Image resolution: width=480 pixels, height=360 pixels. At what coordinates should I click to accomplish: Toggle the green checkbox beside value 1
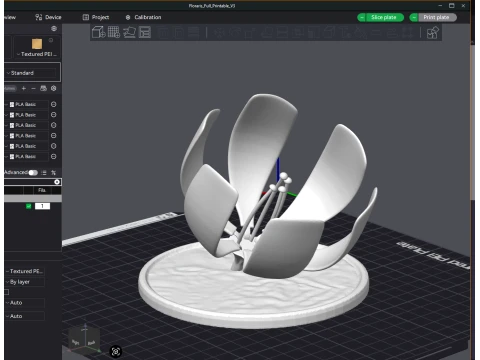click(x=29, y=206)
